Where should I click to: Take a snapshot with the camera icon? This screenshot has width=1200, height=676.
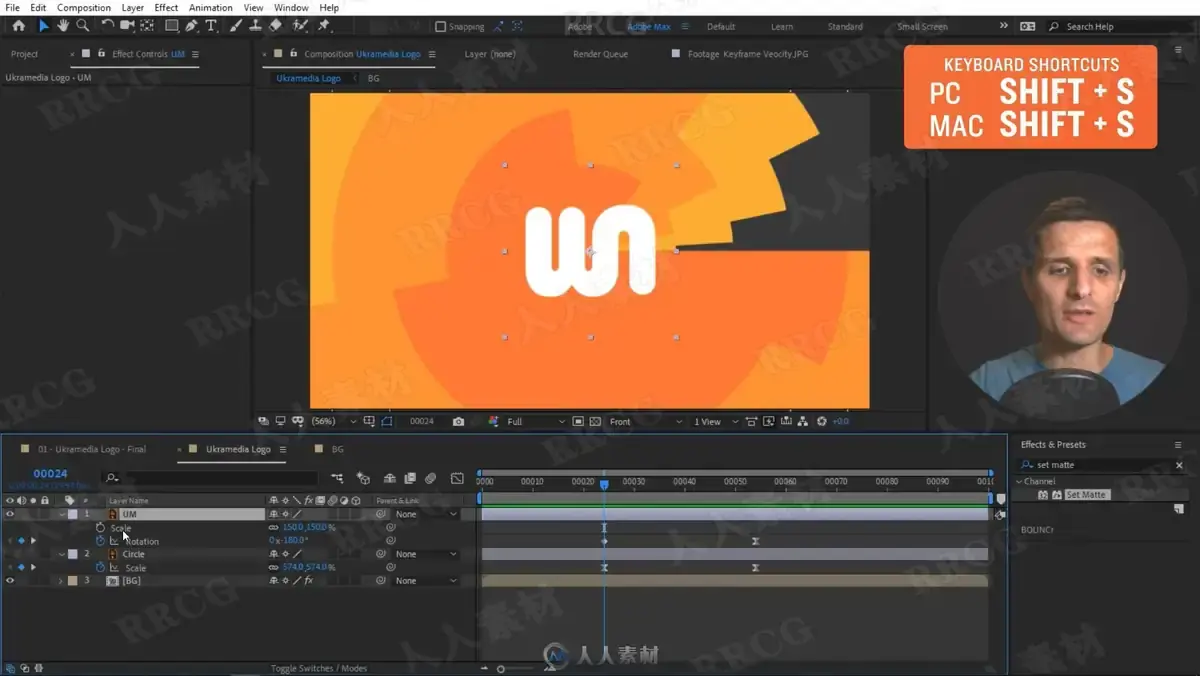458,422
